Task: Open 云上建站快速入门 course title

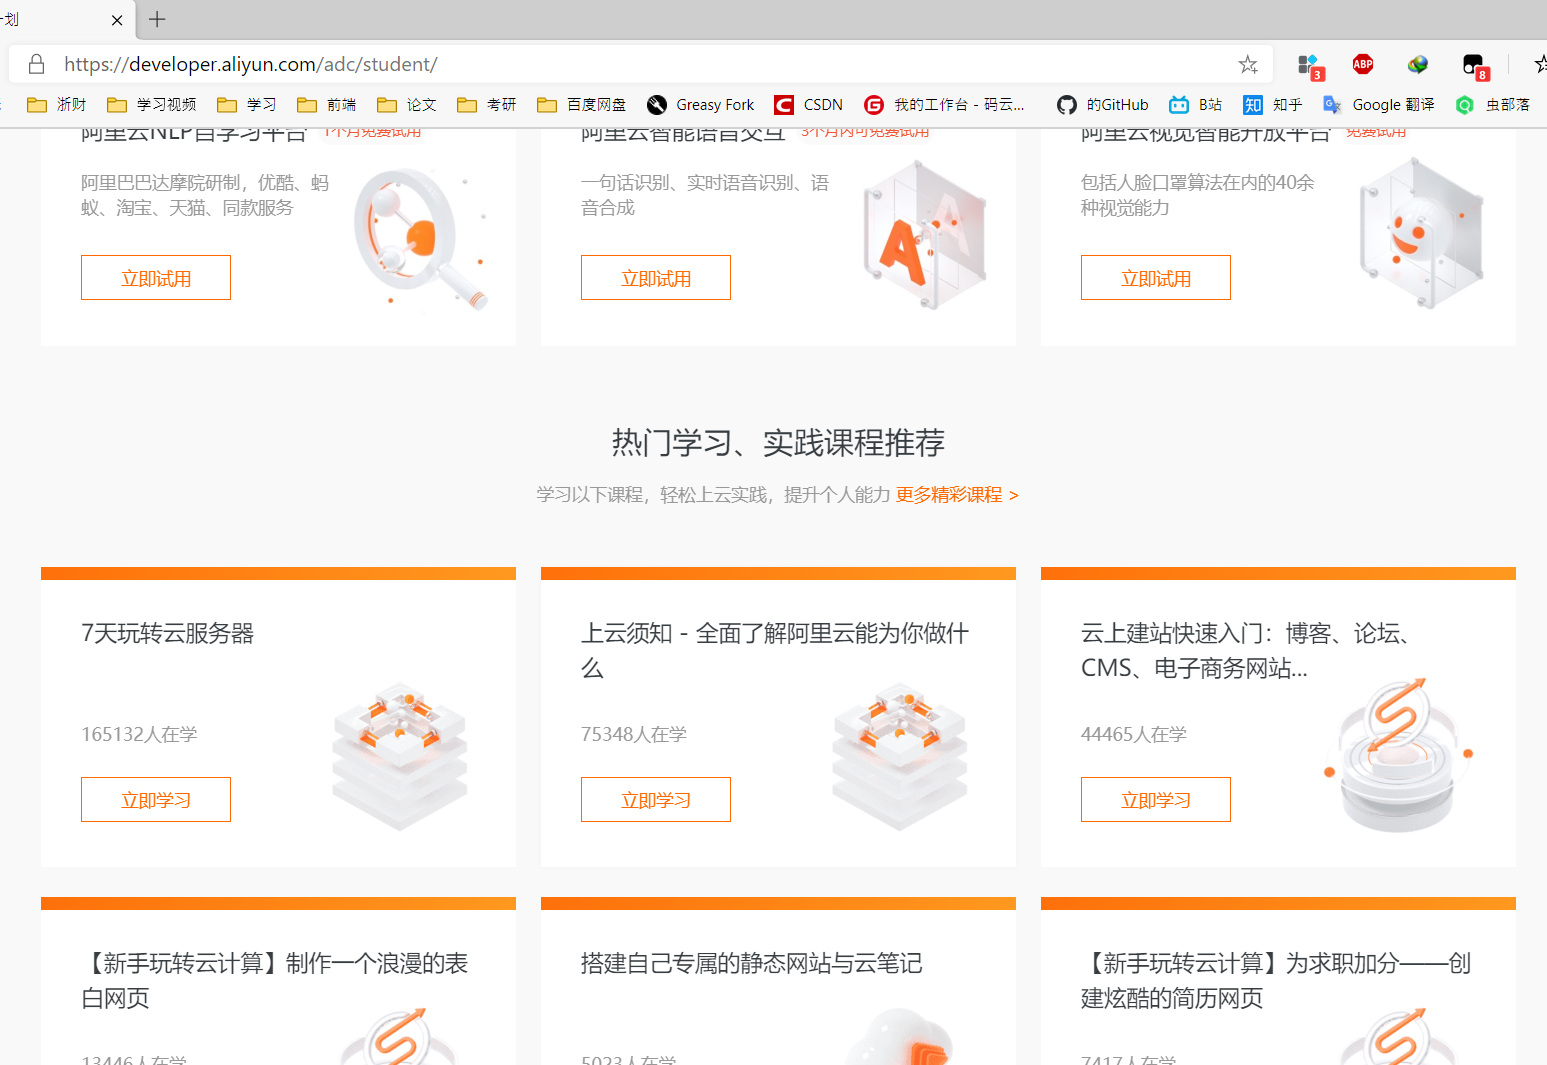Action: 1247,651
